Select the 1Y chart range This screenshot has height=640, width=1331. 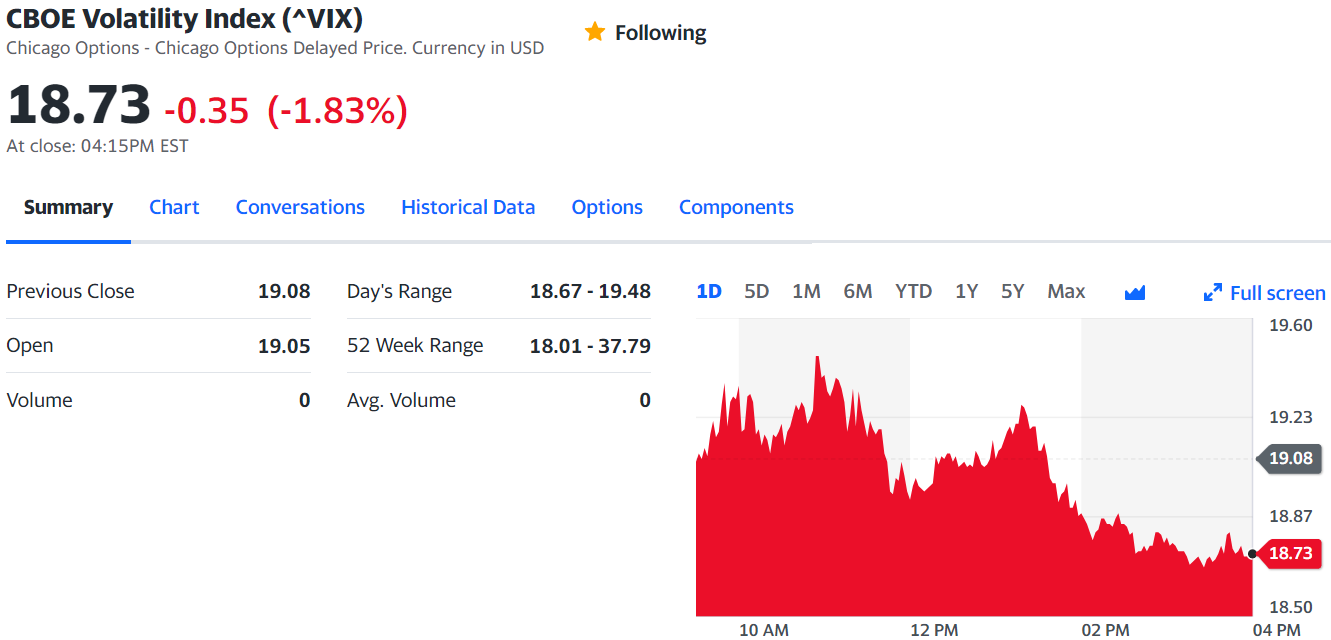coord(966,291)
